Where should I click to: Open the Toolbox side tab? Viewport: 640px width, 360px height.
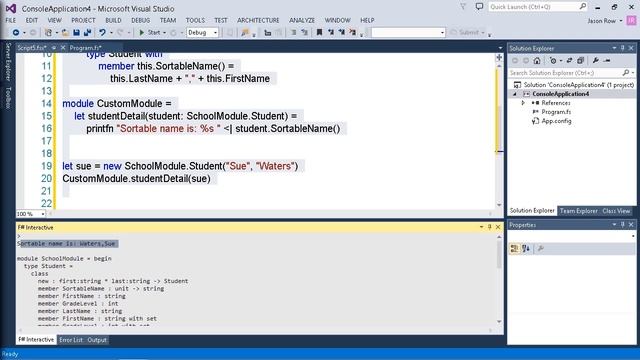tap(8, 98)
